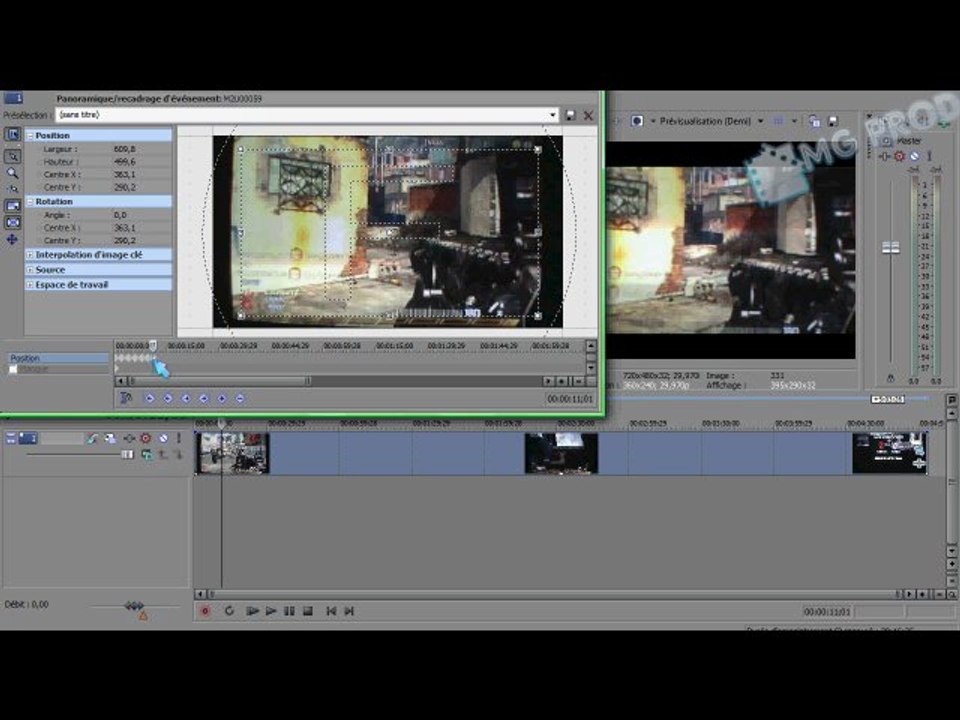Click the Largeur value 609,8
The width and height of the screenshot is (960, 720).
125,149
